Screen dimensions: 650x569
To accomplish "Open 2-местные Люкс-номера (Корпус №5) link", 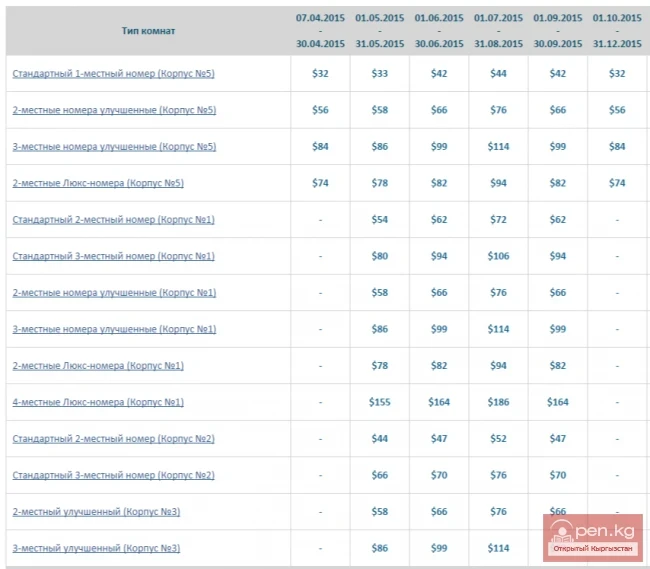I will pos(98,183).
